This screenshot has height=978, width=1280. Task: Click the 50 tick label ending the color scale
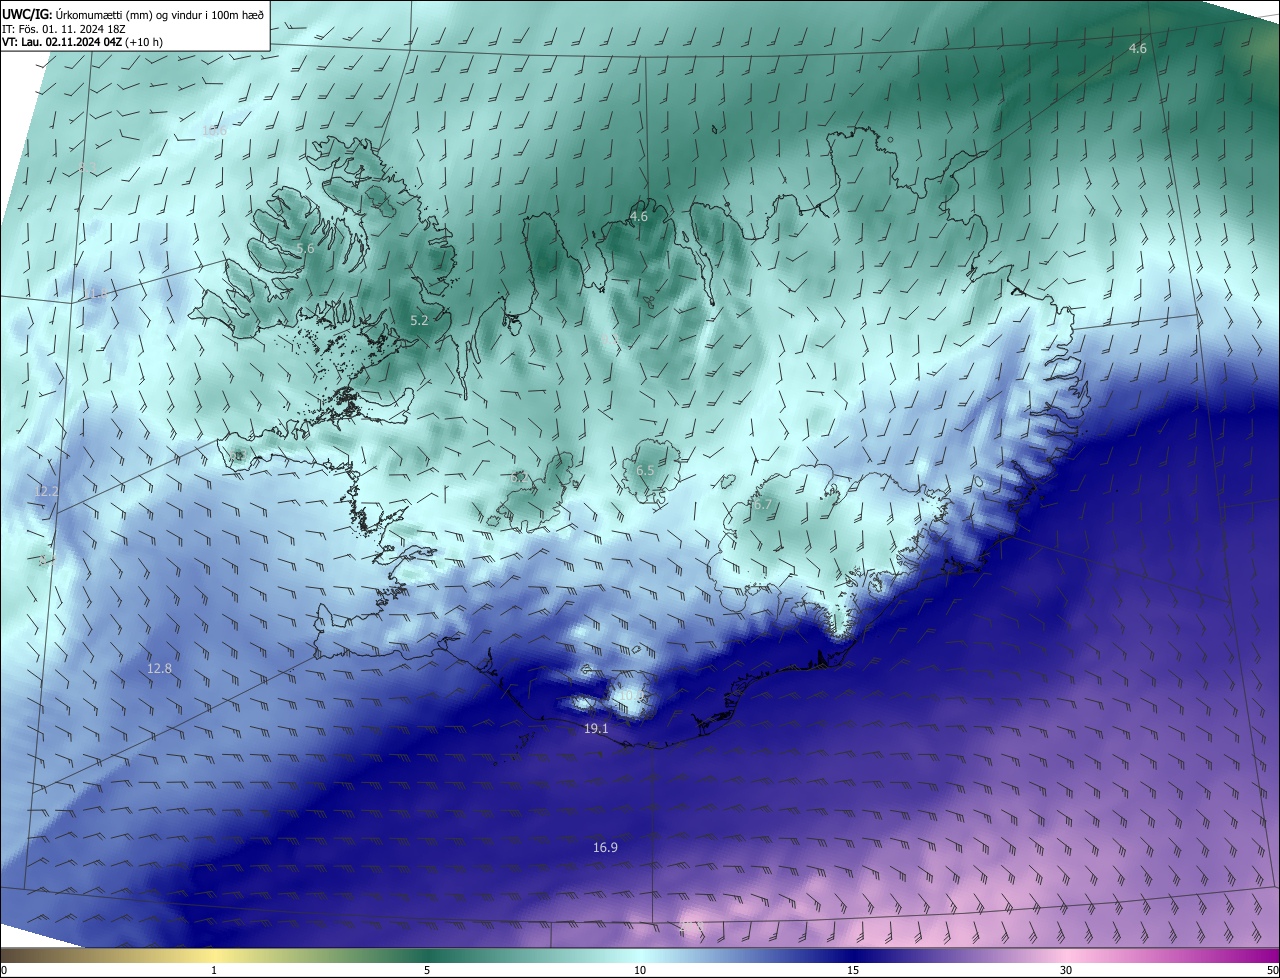[1272, 970]
